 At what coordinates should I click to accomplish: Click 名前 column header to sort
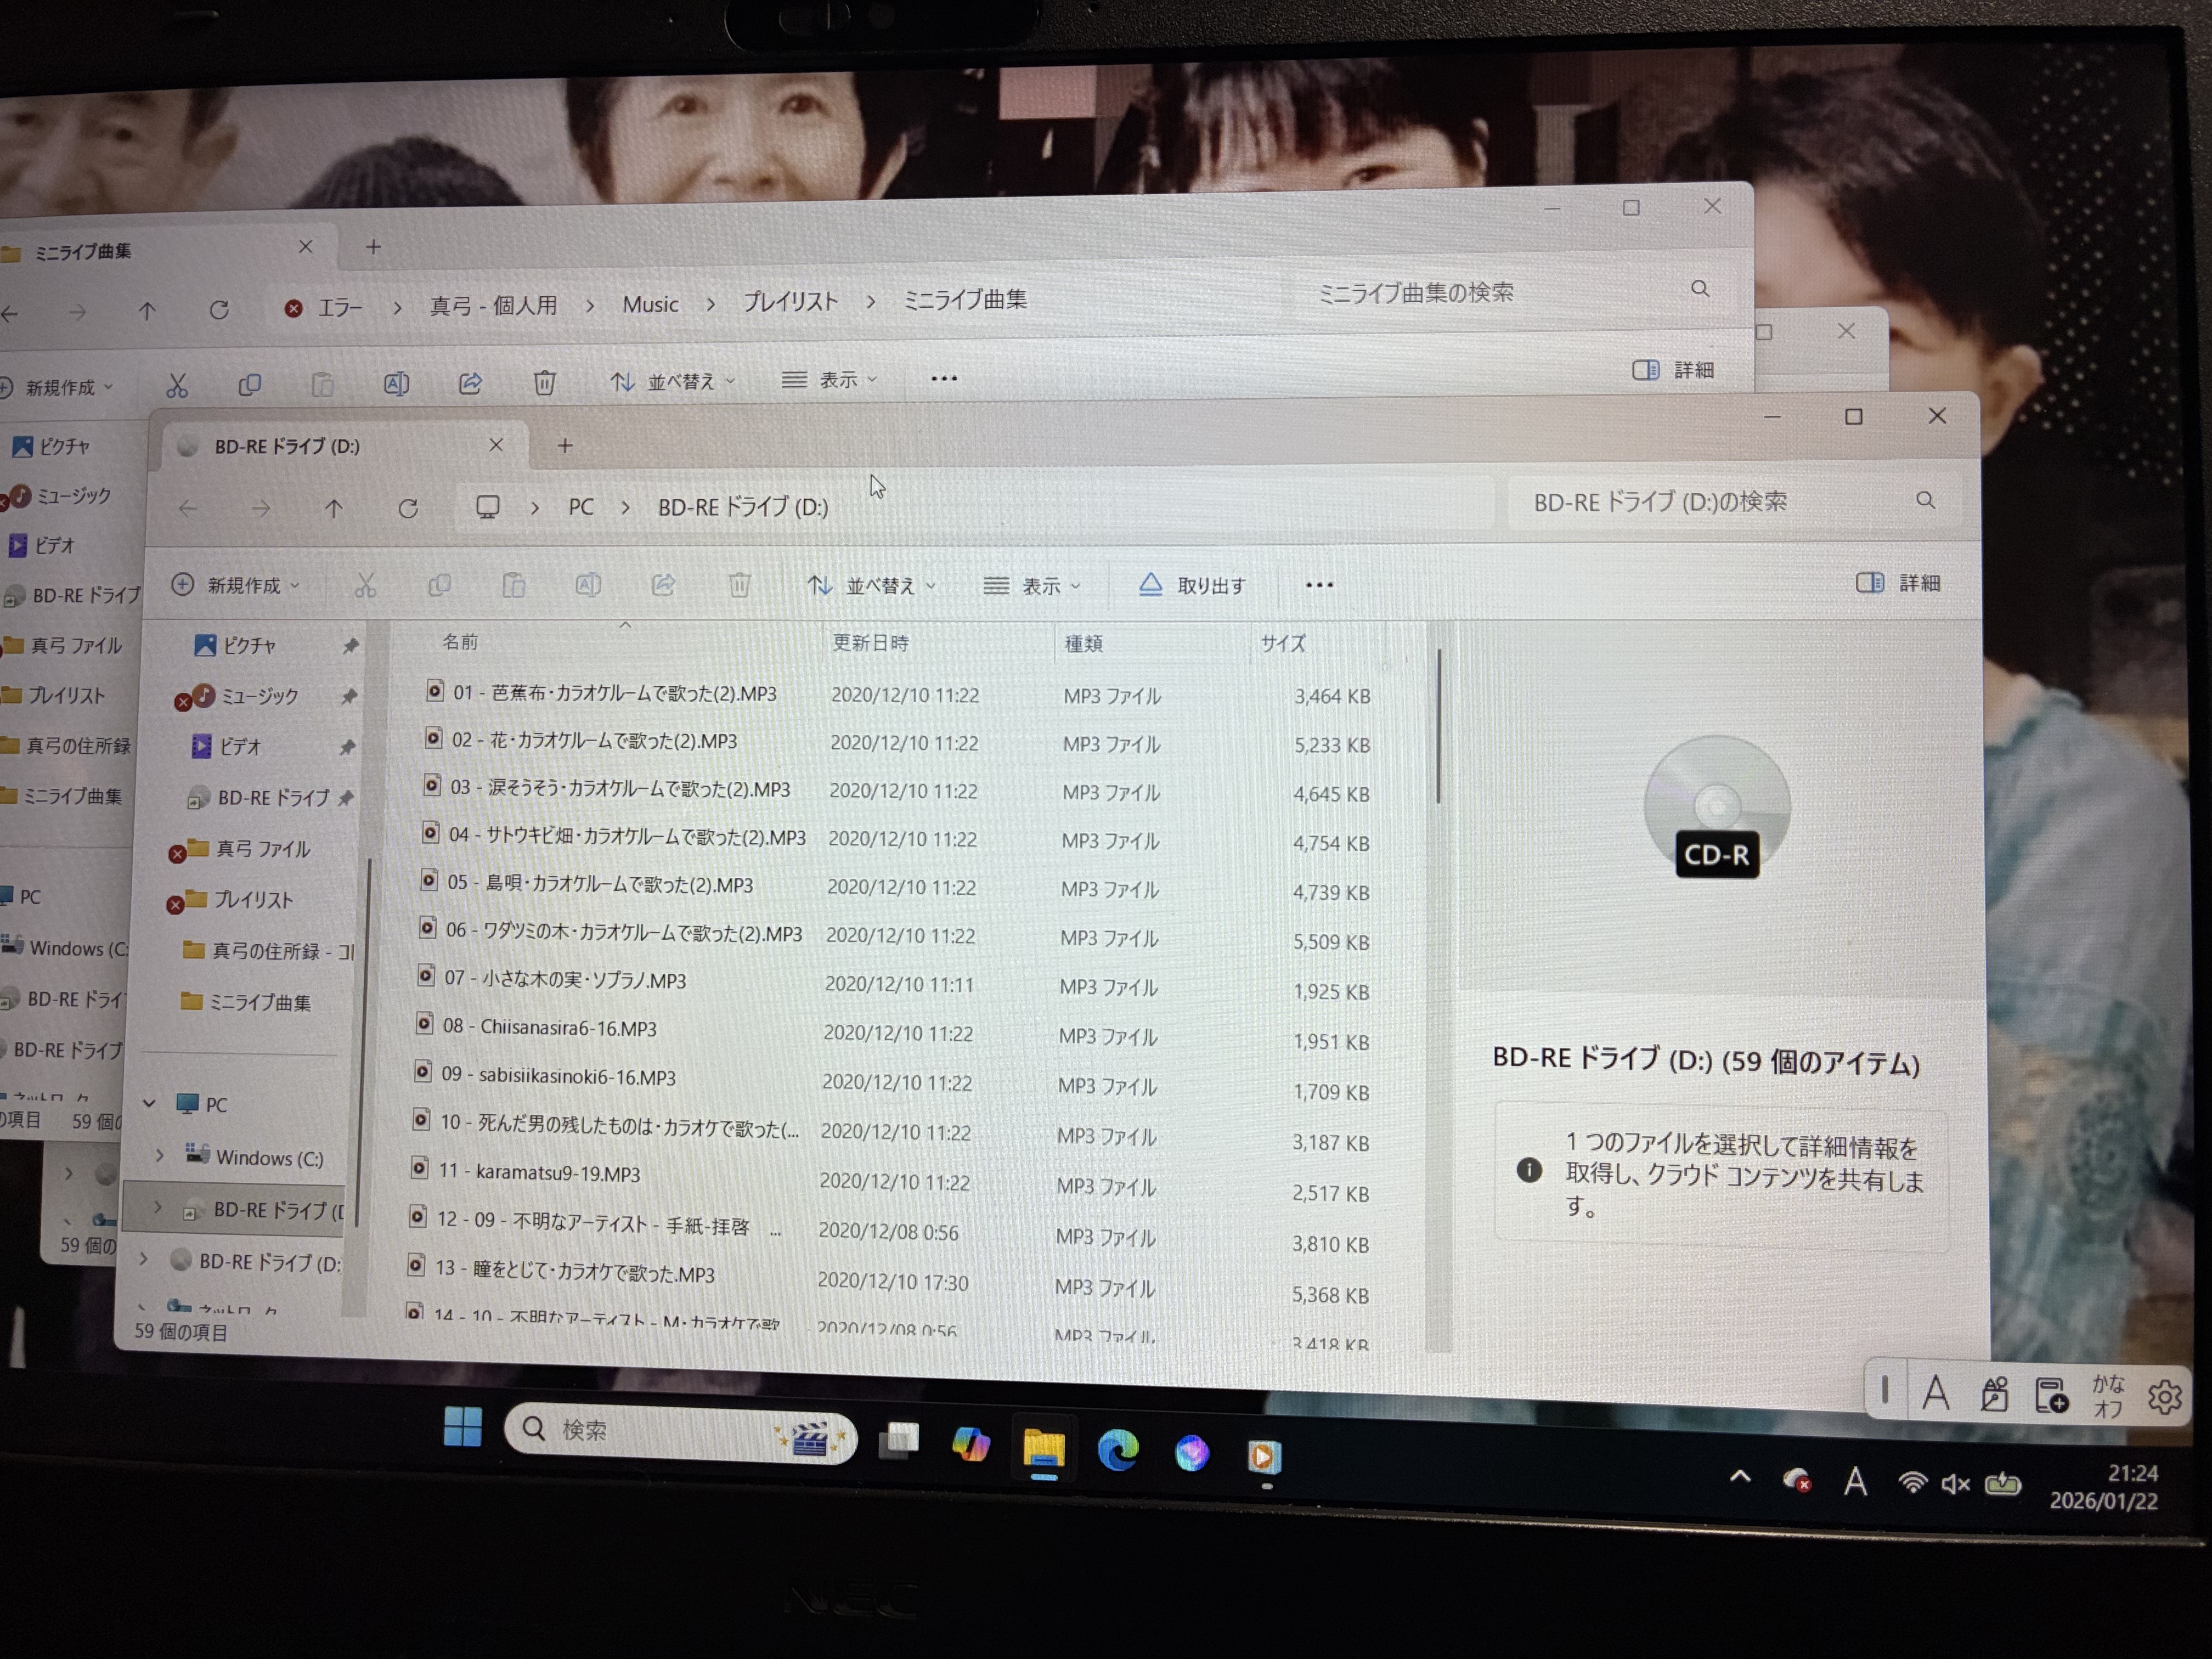tap(460, 642)
